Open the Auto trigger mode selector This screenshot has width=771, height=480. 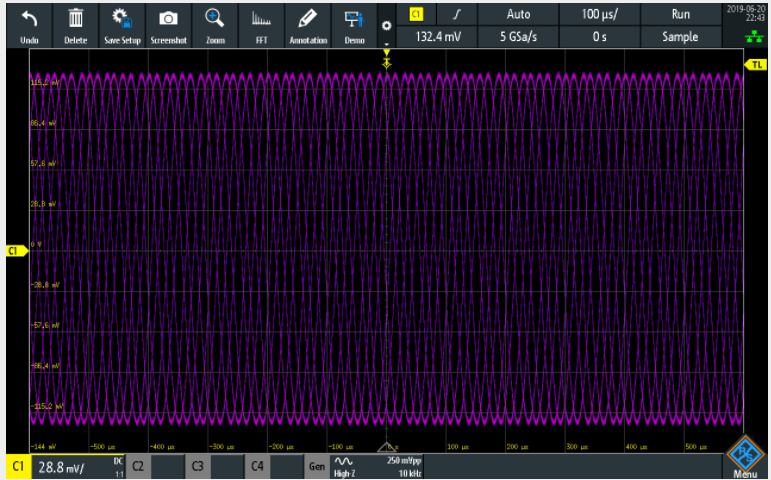click(519, 14)
